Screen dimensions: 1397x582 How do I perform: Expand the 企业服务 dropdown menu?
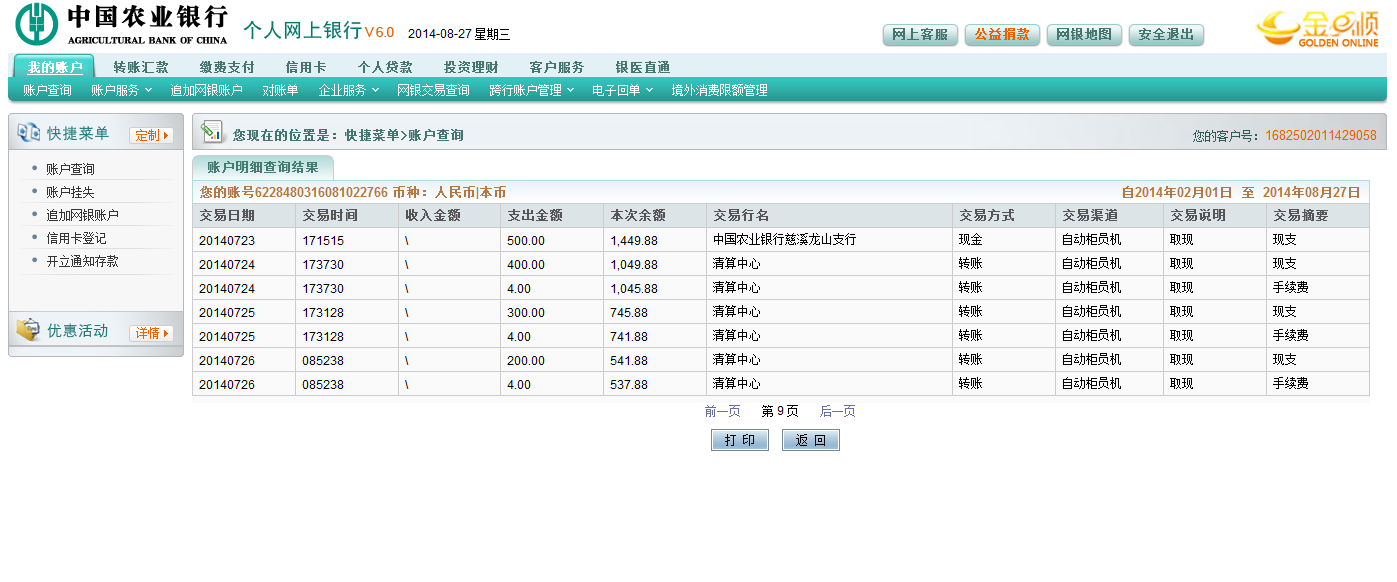click(x=348, y=90)
